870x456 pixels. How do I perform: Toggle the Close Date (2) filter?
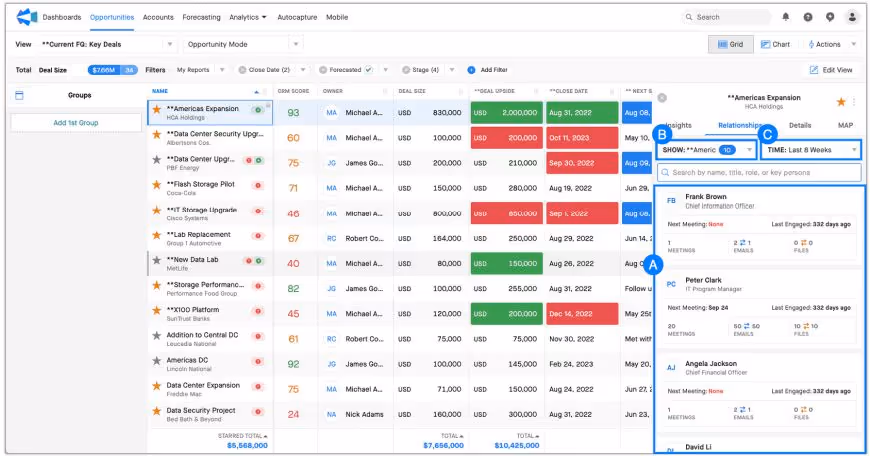(x=242, y=70)
